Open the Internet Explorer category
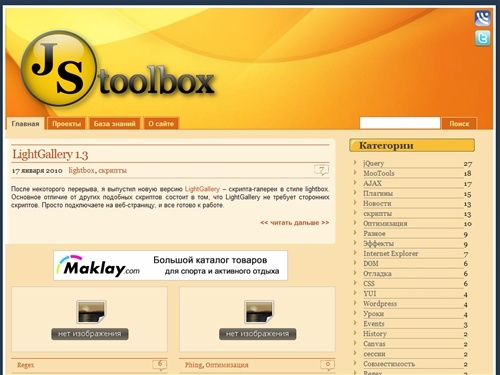This screenshot has height=375, width=500. click(x=391, y=254)
